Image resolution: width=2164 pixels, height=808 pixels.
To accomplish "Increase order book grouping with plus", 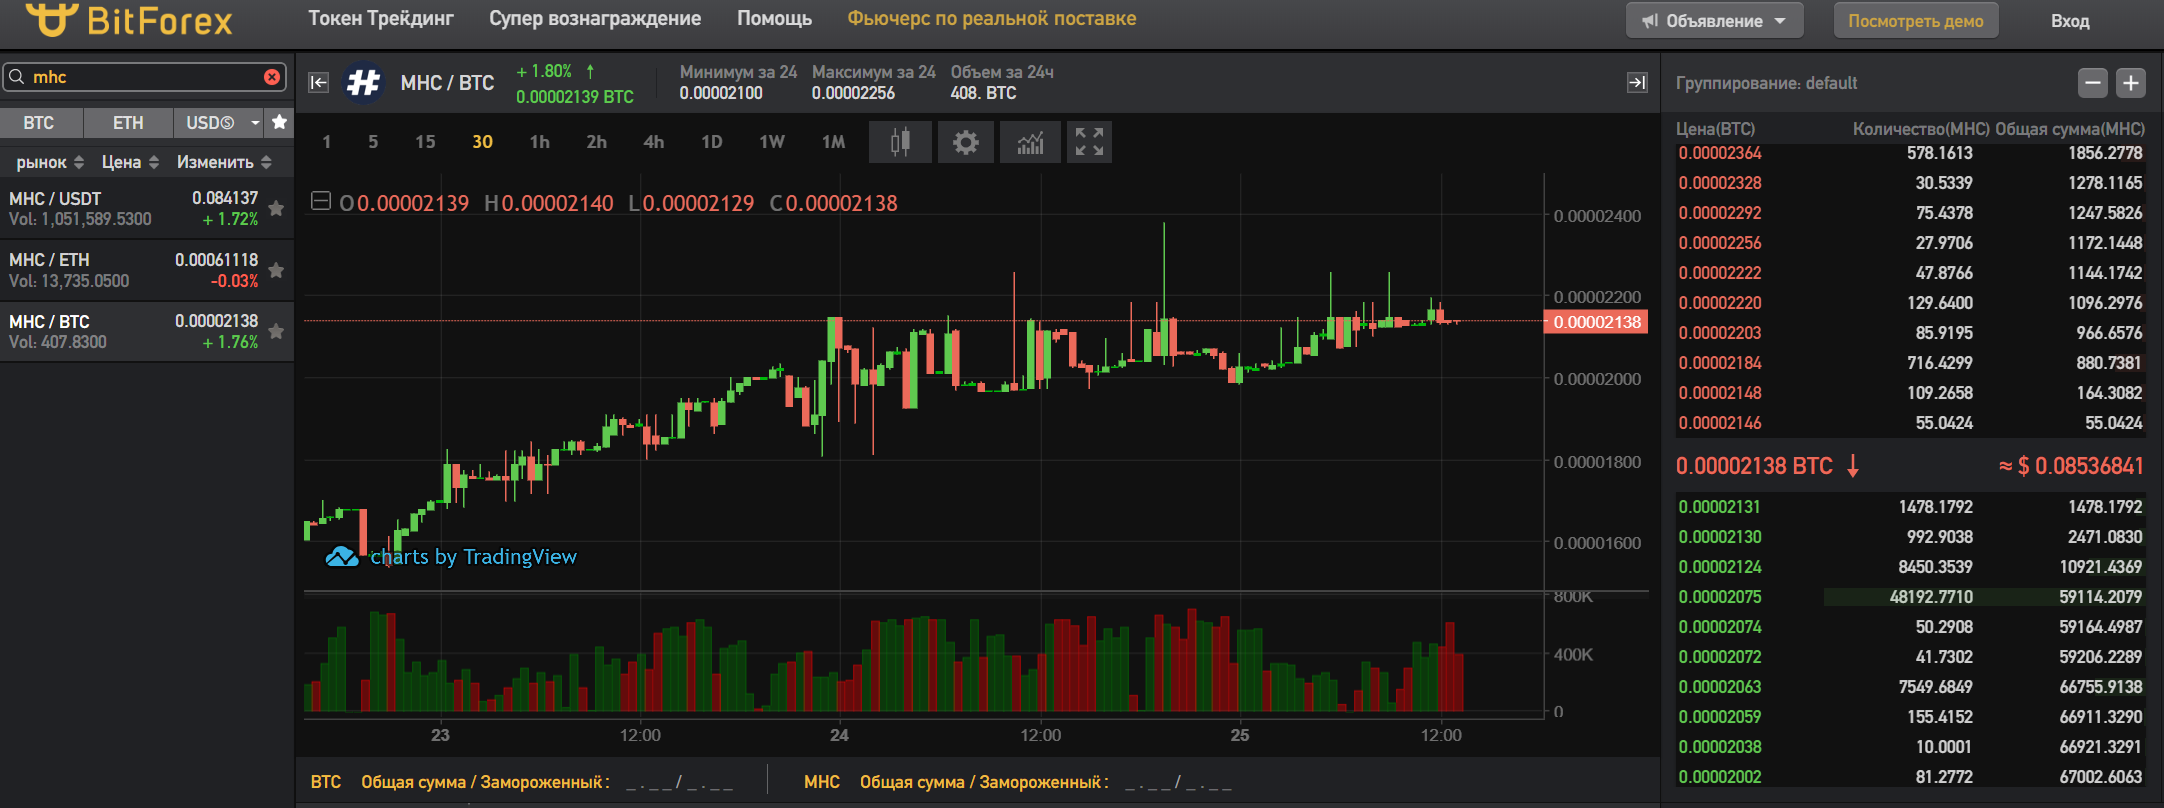I will click(2131, 83).
